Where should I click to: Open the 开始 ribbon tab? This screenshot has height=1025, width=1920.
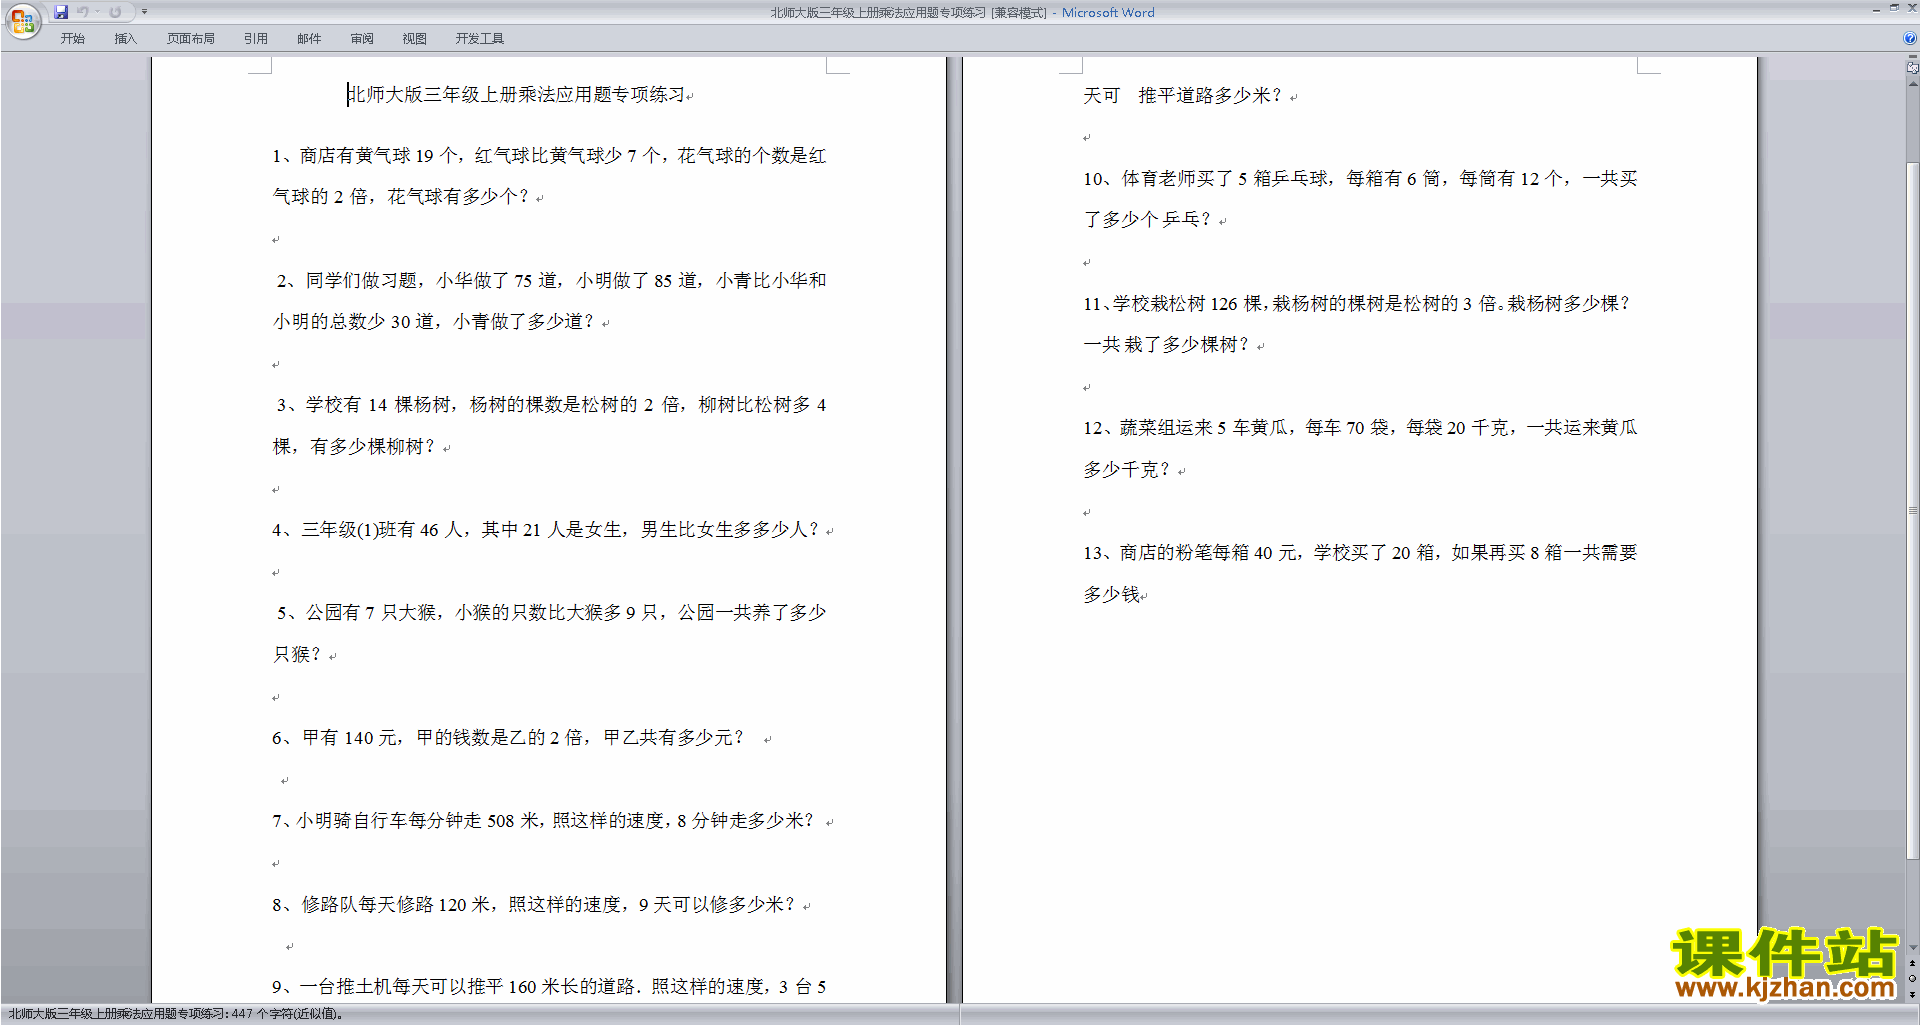[x=72, y=38]
